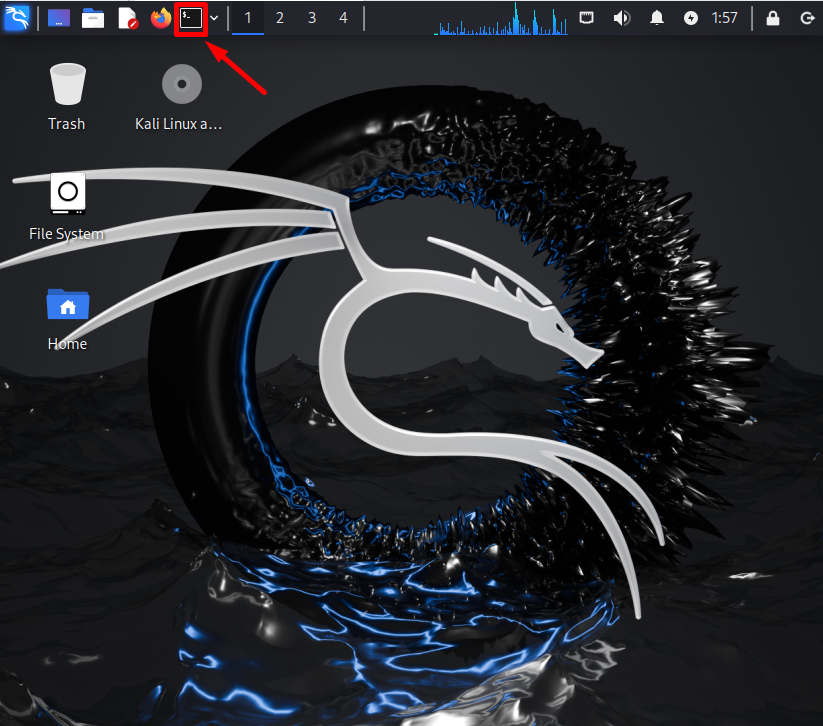
Task: Launch the text editor from the panel
Action: pos(128,18)
